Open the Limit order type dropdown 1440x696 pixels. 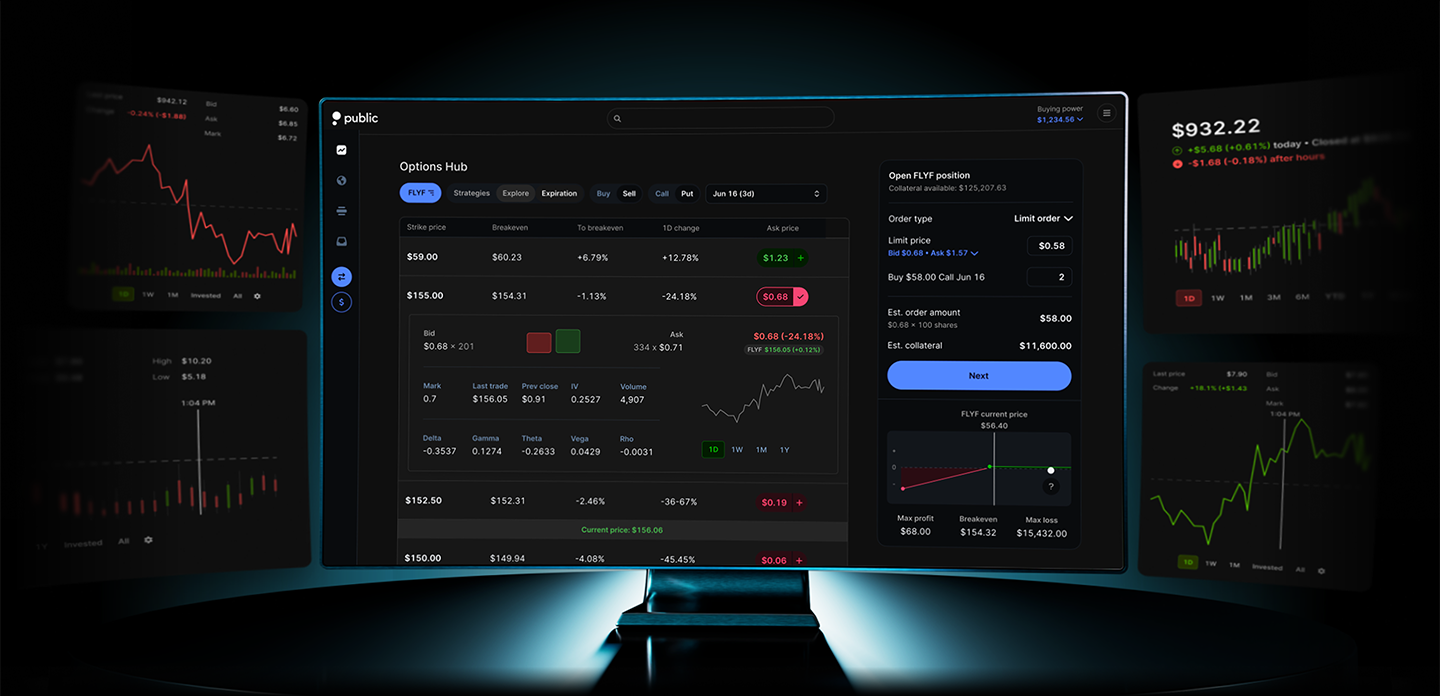click(1043, 219)
